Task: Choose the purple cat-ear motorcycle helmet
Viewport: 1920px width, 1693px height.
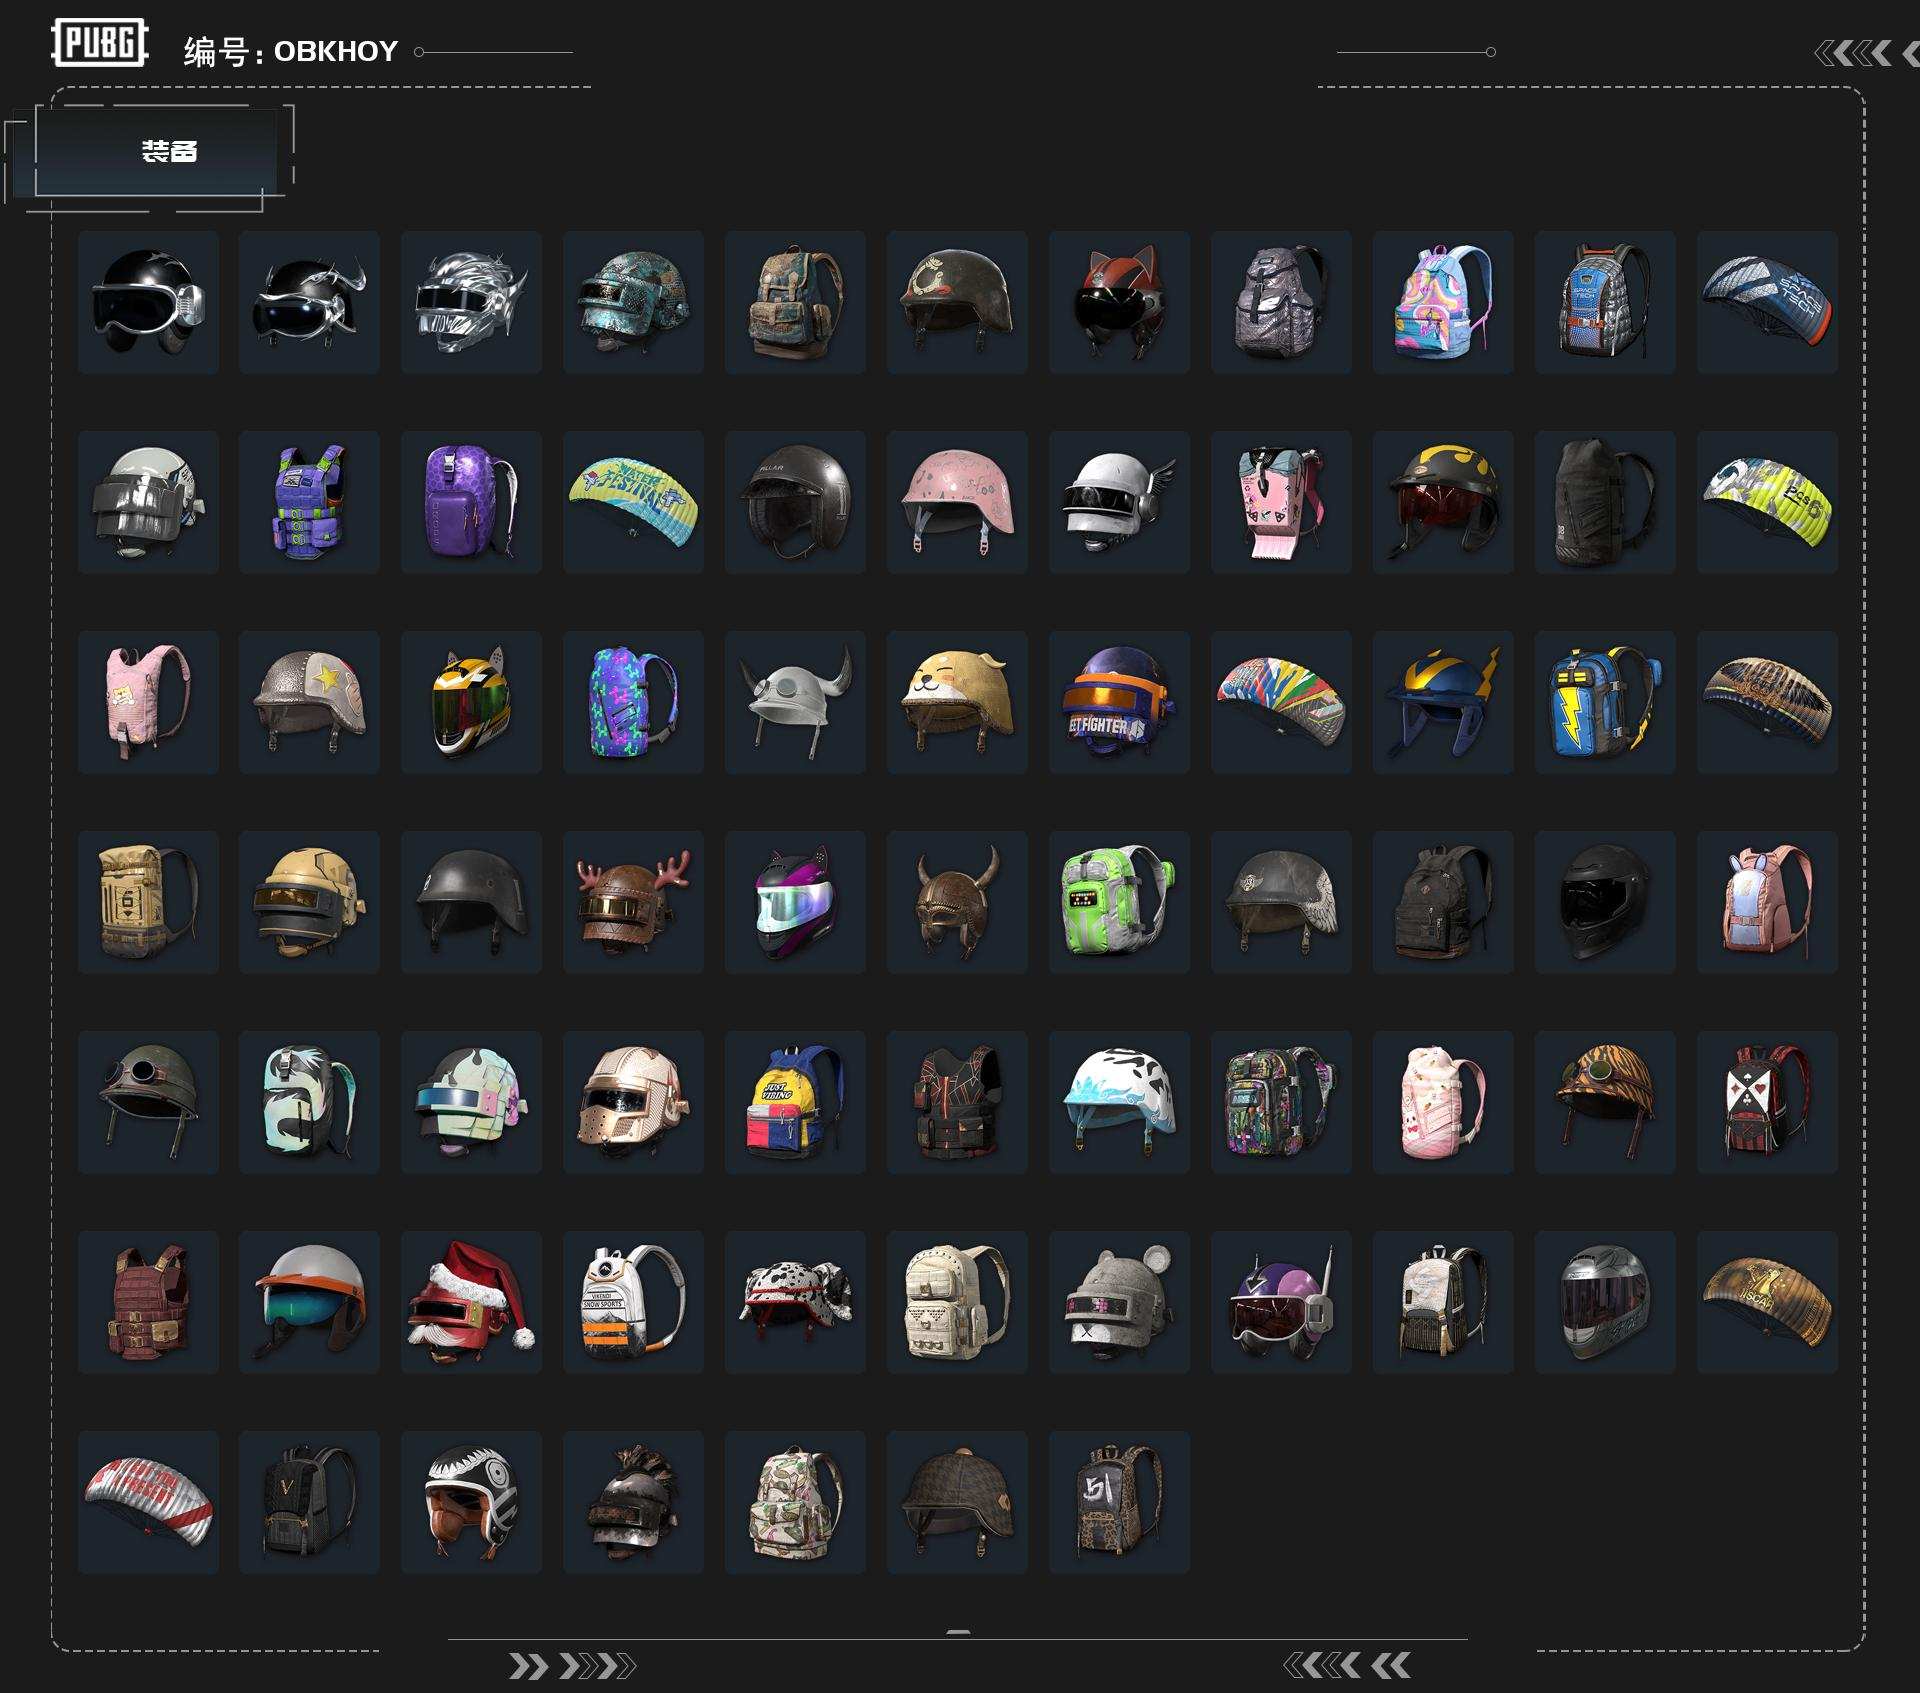Action: point(795,902)
